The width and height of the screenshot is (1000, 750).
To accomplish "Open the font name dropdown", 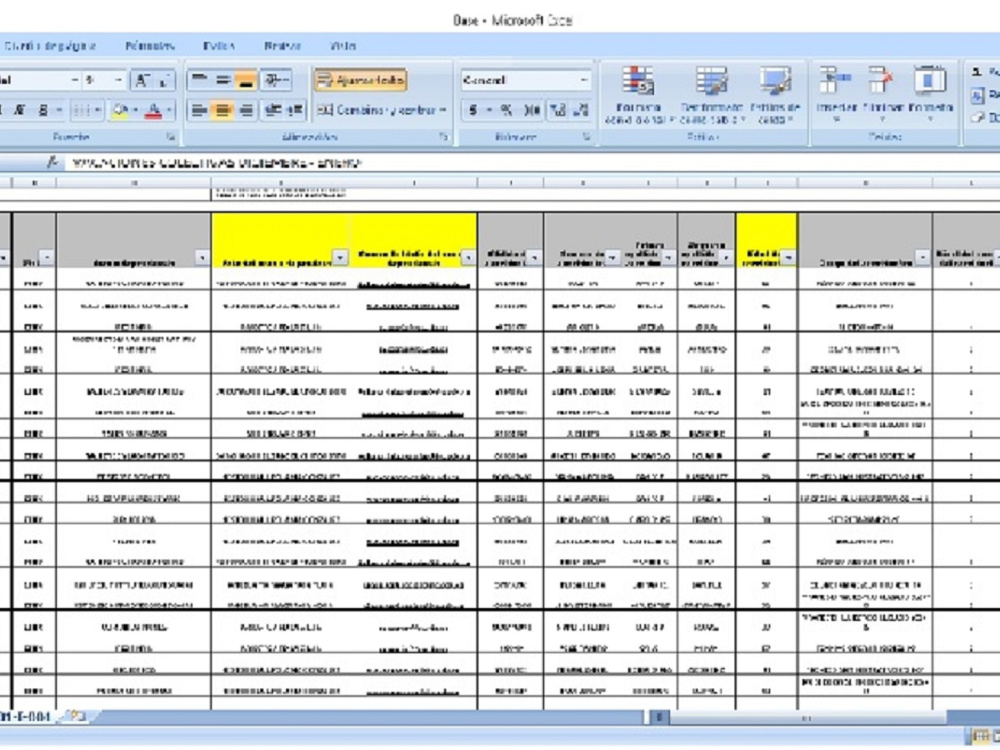I will click(x=75, y=80).
